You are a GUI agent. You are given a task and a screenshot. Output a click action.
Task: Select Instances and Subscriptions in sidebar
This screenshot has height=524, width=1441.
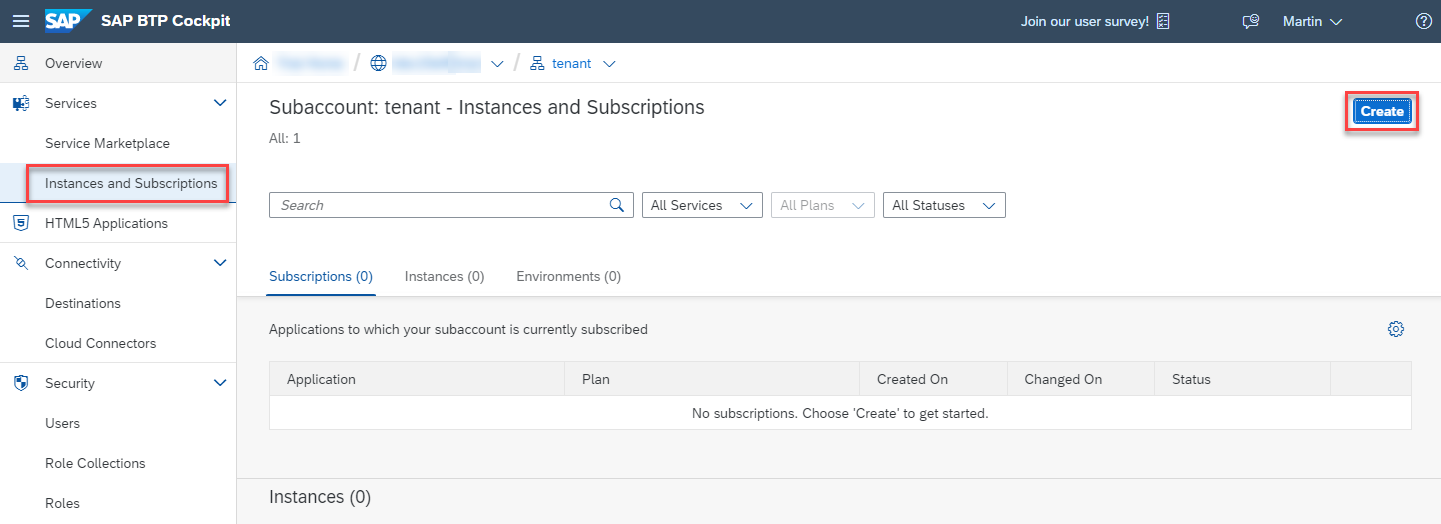131,183
